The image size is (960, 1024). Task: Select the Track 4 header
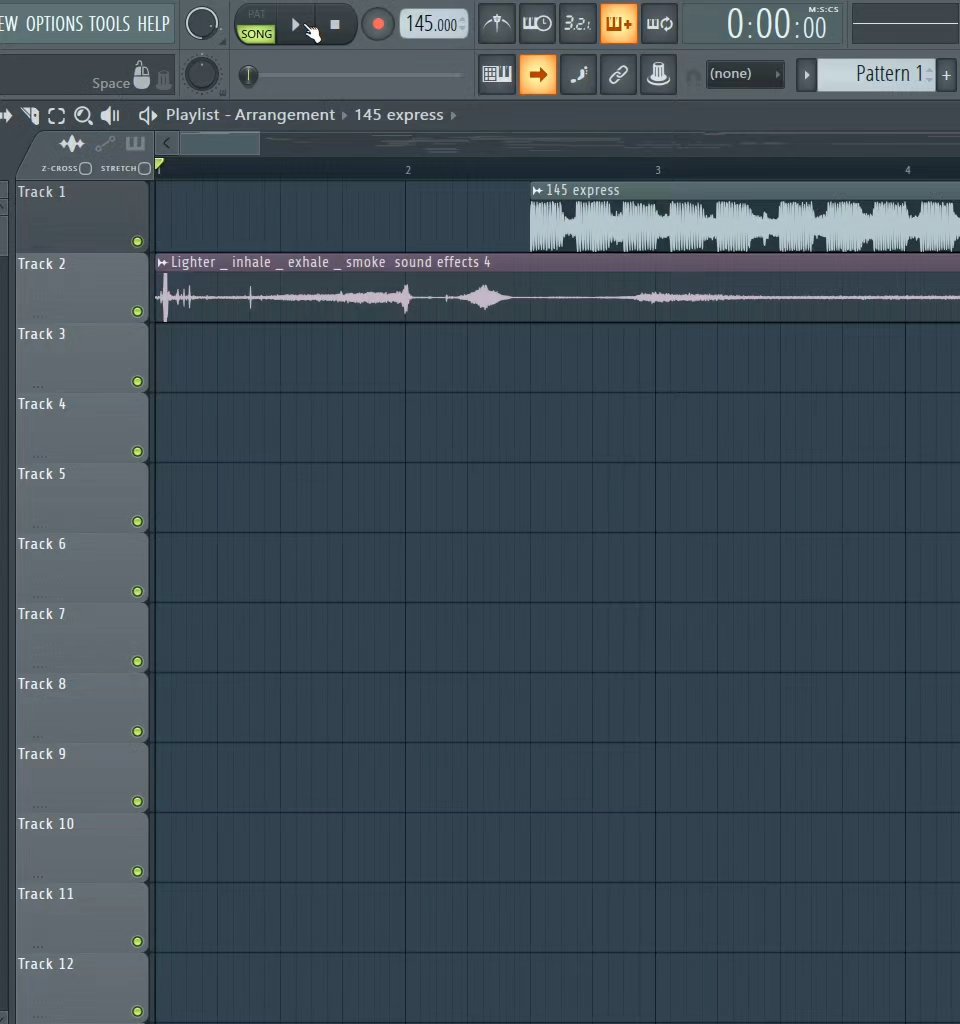coord(82,427)
